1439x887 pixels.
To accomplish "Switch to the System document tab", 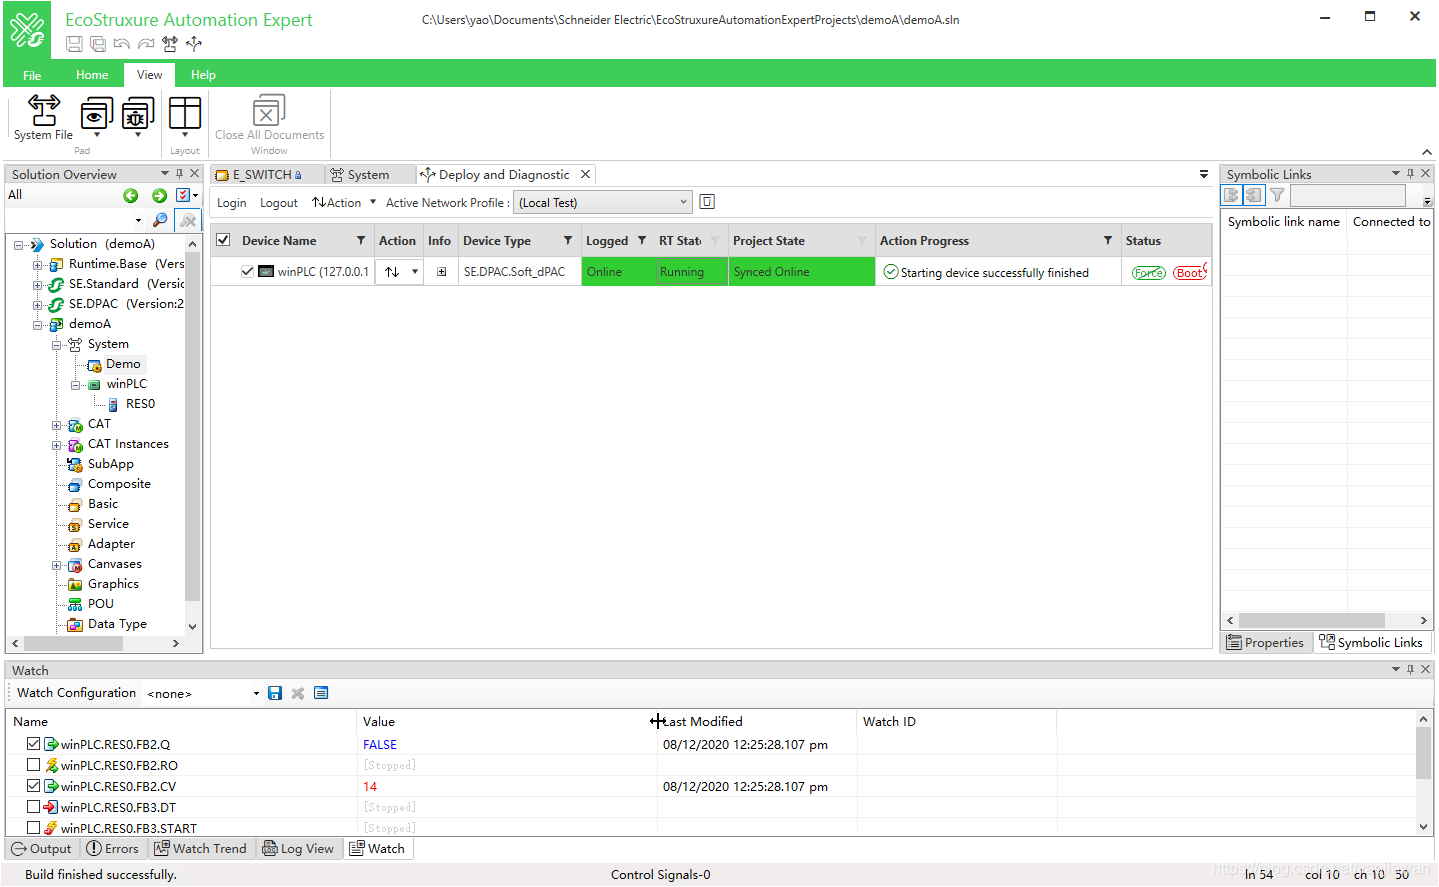I will click(x=369, y=174).
